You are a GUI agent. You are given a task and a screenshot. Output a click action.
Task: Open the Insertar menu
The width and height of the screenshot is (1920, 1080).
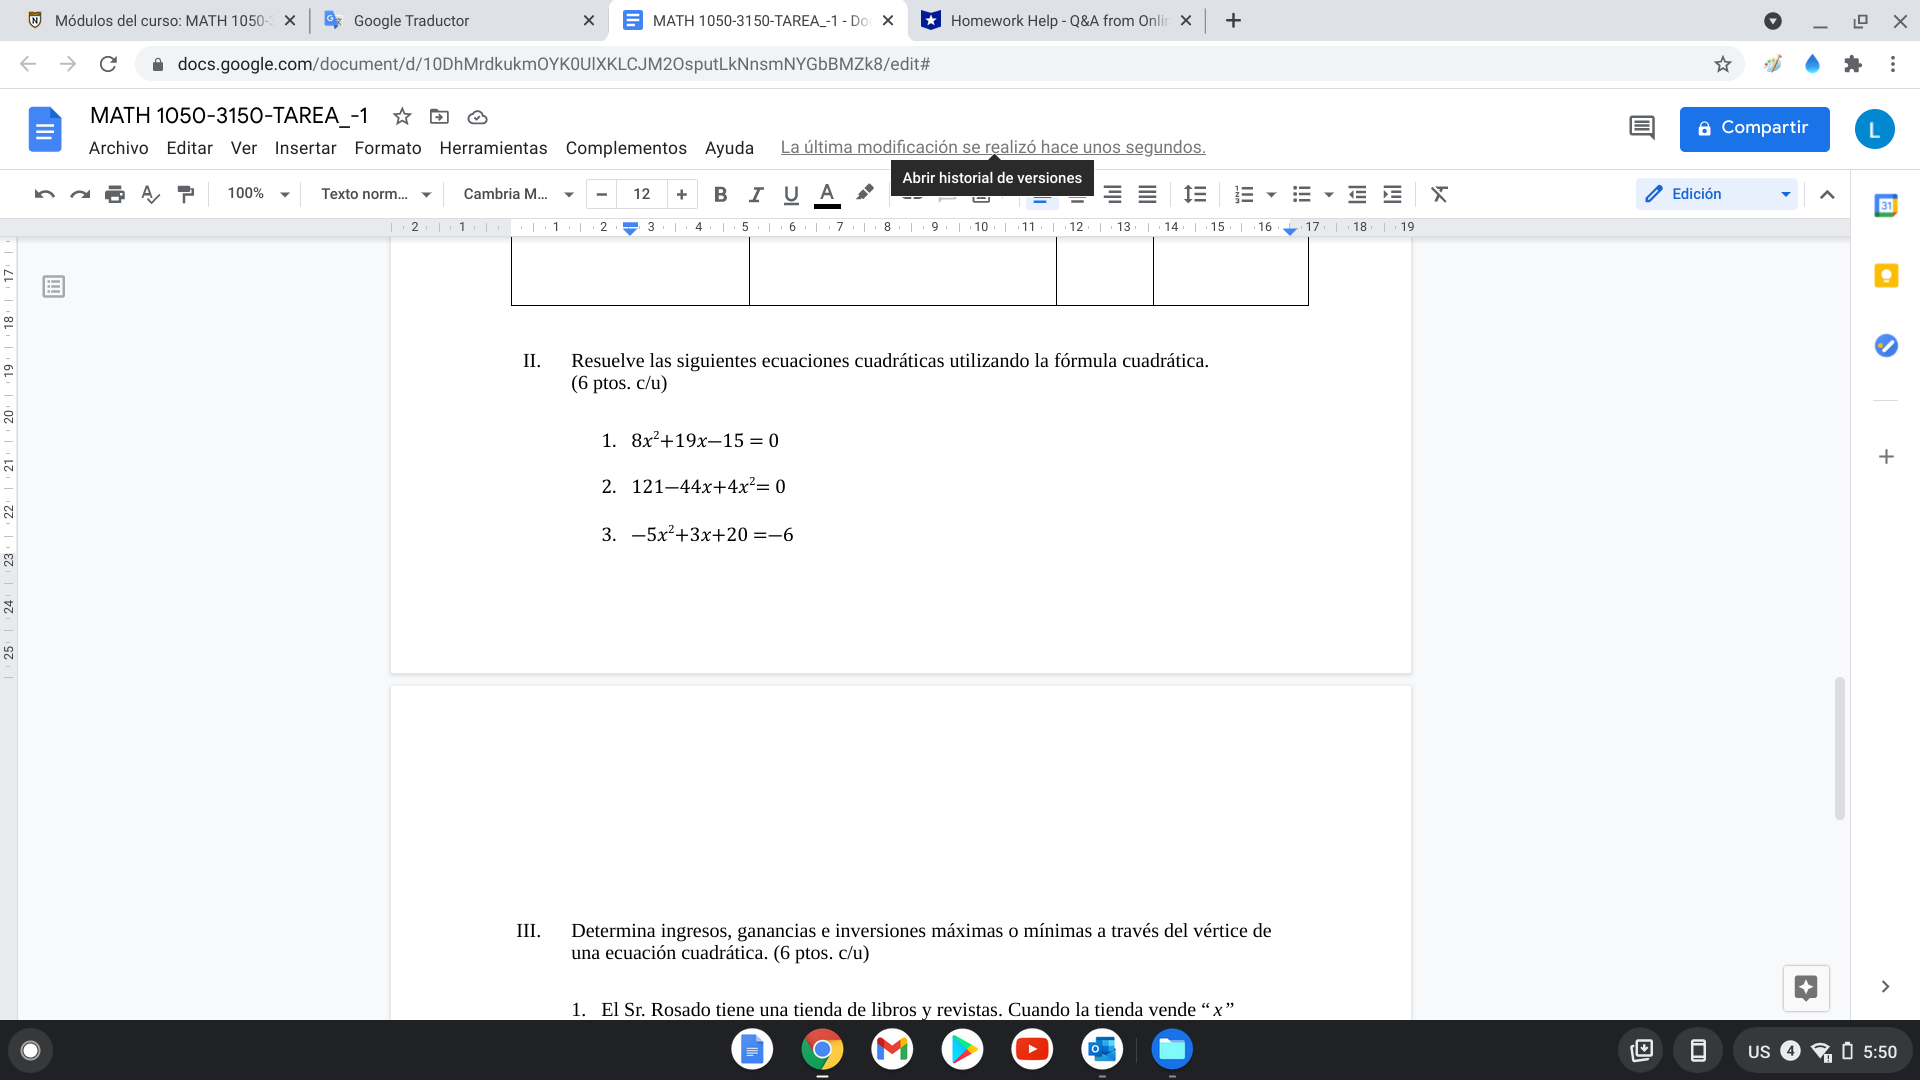306,148
